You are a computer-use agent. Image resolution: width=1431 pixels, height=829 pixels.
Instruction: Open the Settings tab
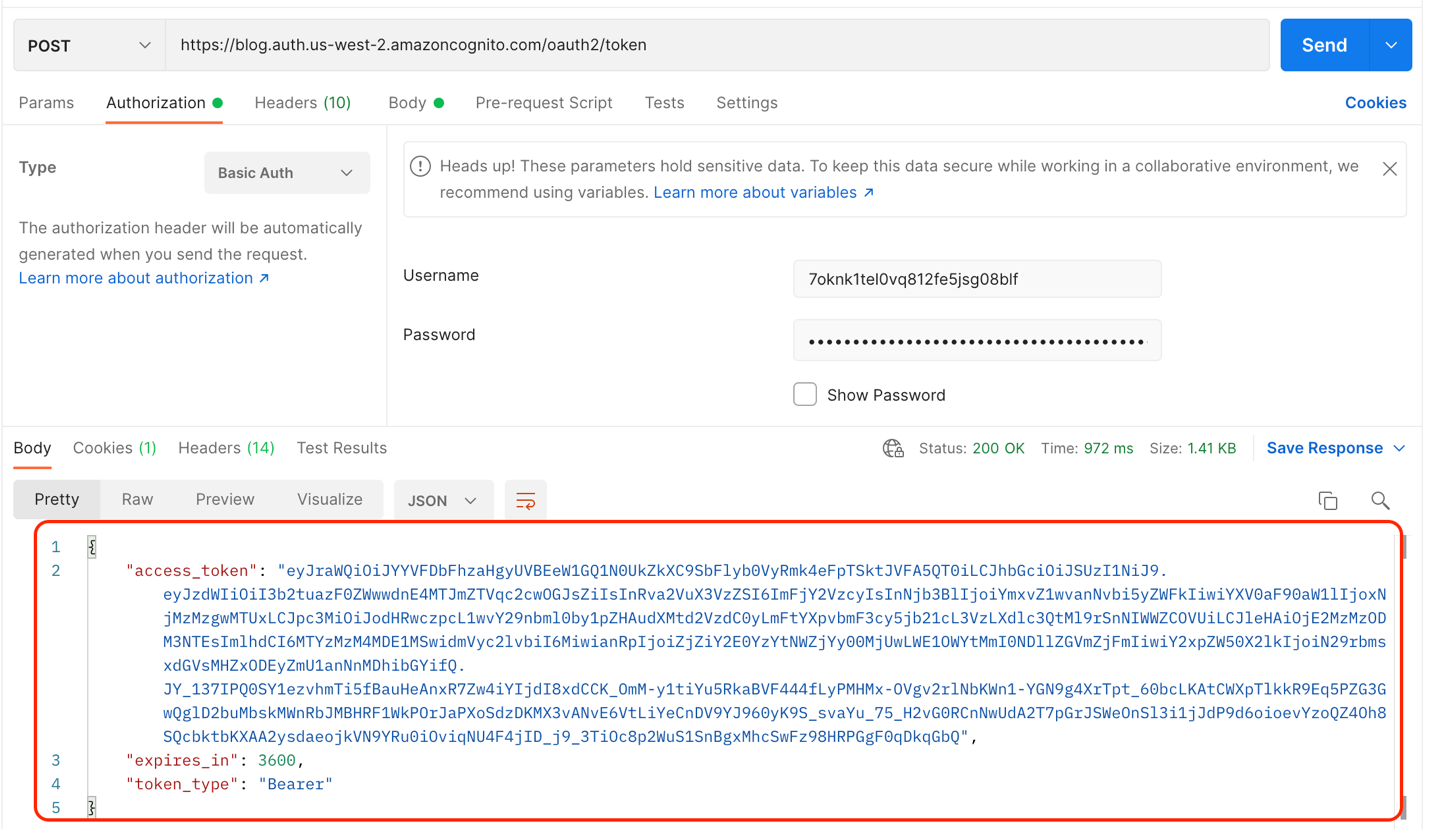[747, 103]
